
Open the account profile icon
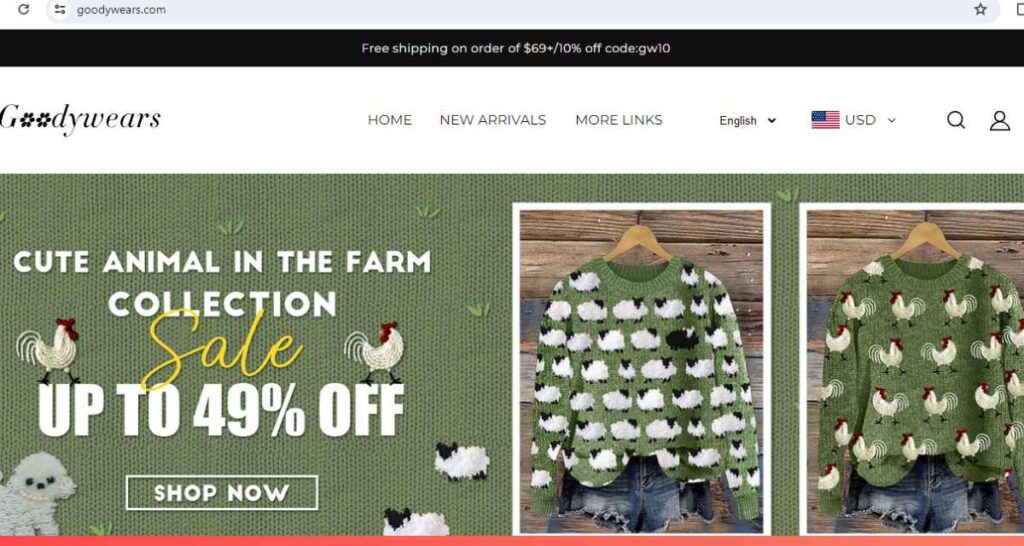(1000, 120)
